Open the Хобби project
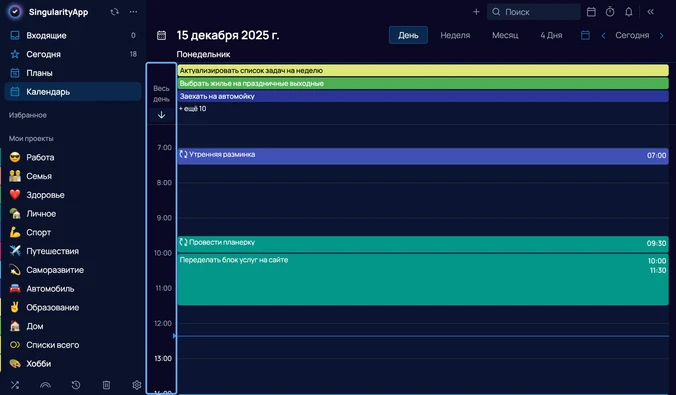The image size is (676, 395). pos(72,364)
